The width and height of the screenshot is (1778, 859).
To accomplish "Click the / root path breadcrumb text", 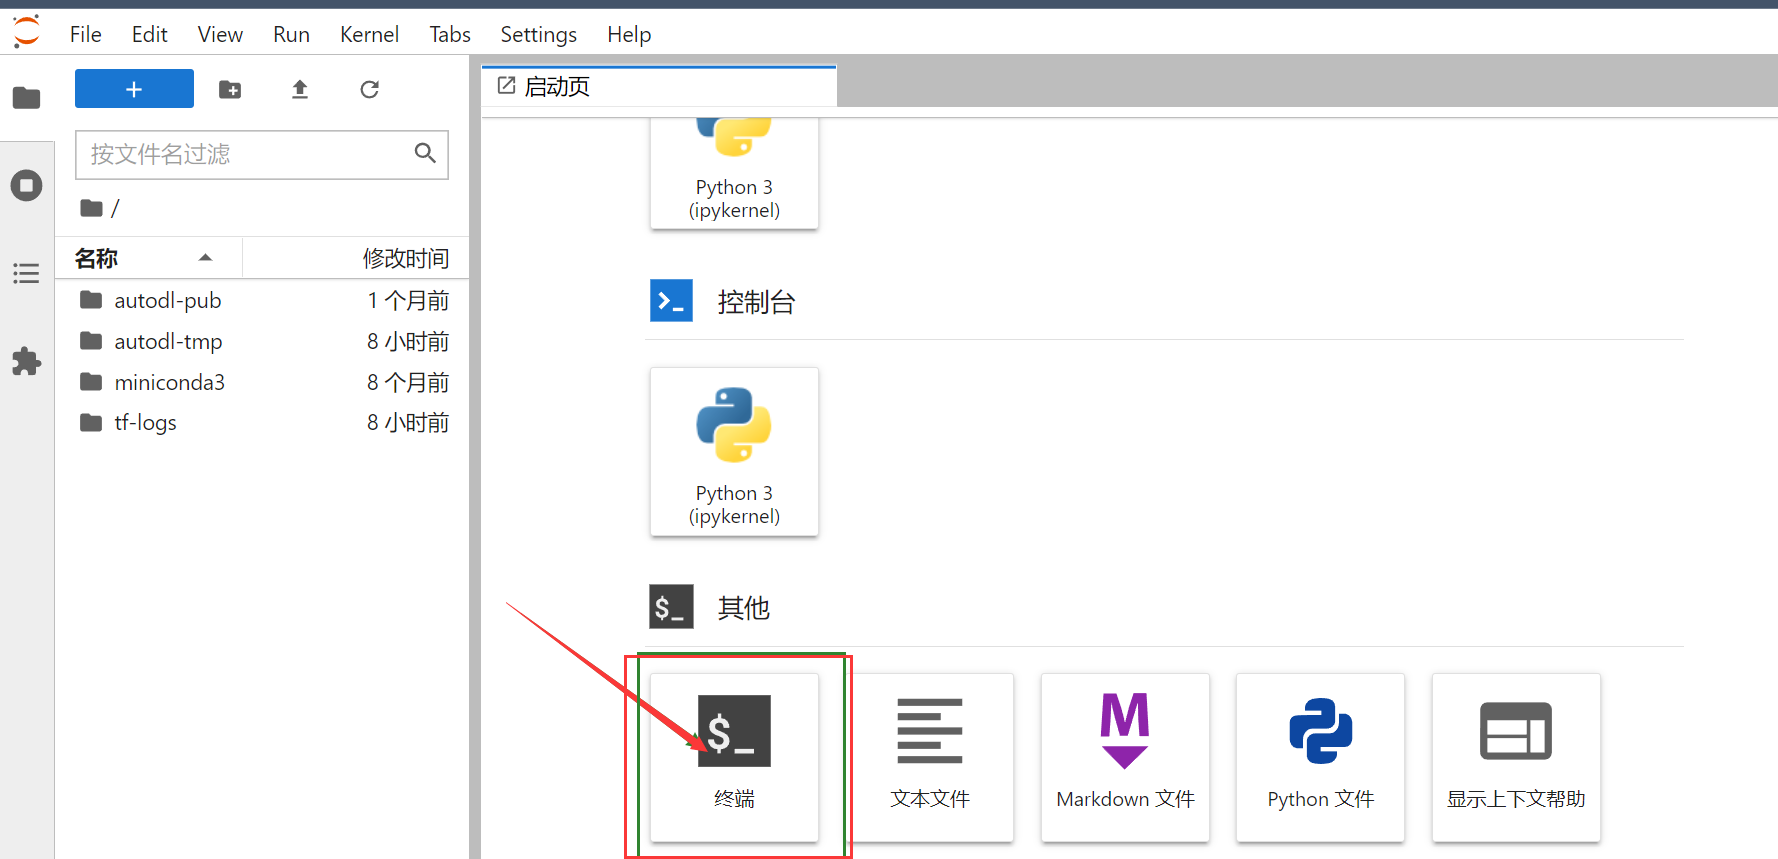I will click(115, 208).
